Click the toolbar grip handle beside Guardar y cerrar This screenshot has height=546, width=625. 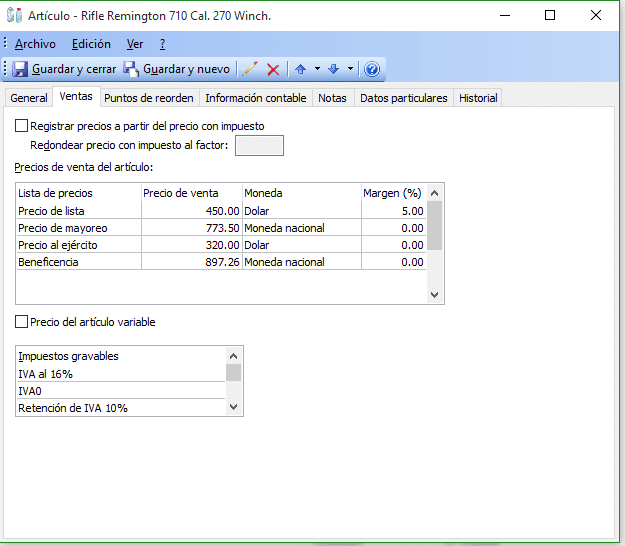5,69
